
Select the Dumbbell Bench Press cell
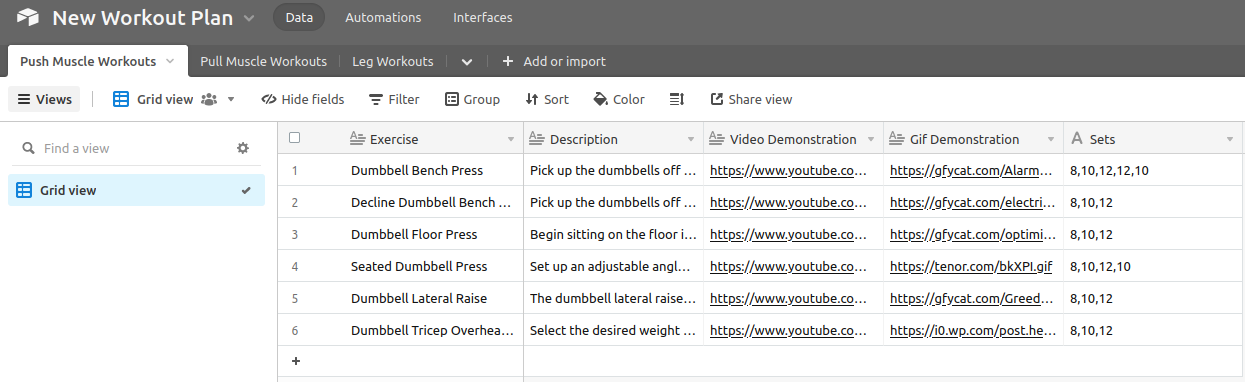pyautogui.click(x=433, y=171)
